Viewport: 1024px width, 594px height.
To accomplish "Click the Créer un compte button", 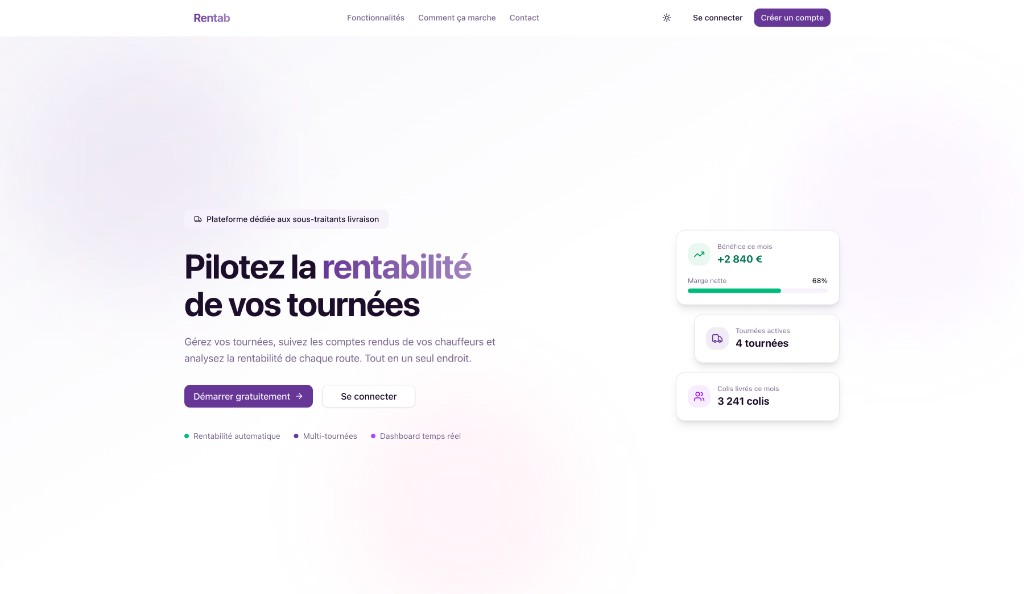I will [x=791, y=17].
